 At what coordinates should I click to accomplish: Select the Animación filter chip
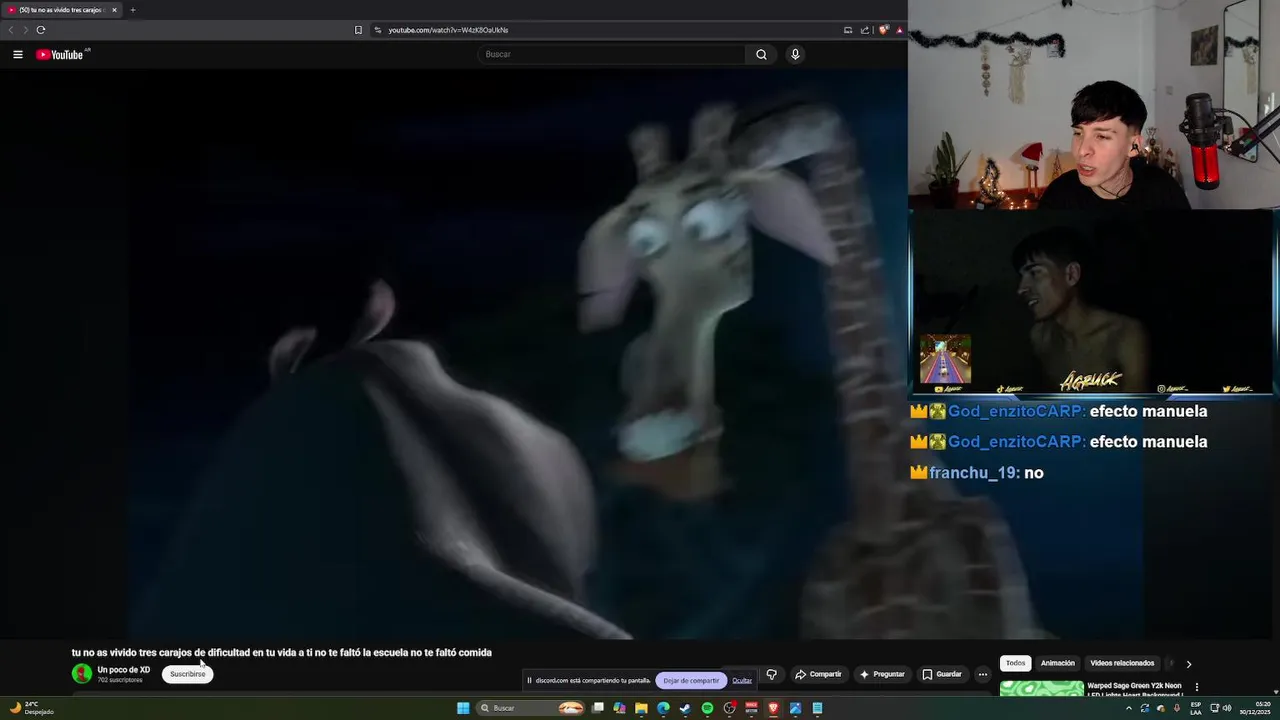pos(1058,663)
